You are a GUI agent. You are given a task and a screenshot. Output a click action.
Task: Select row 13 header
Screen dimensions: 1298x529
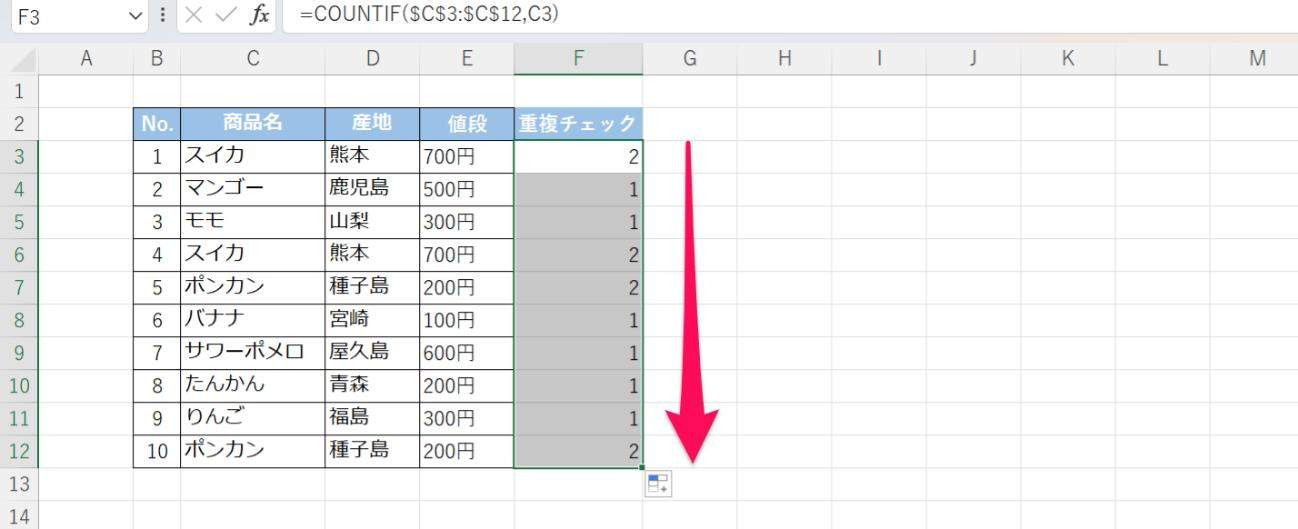click(x=19, y=484)
